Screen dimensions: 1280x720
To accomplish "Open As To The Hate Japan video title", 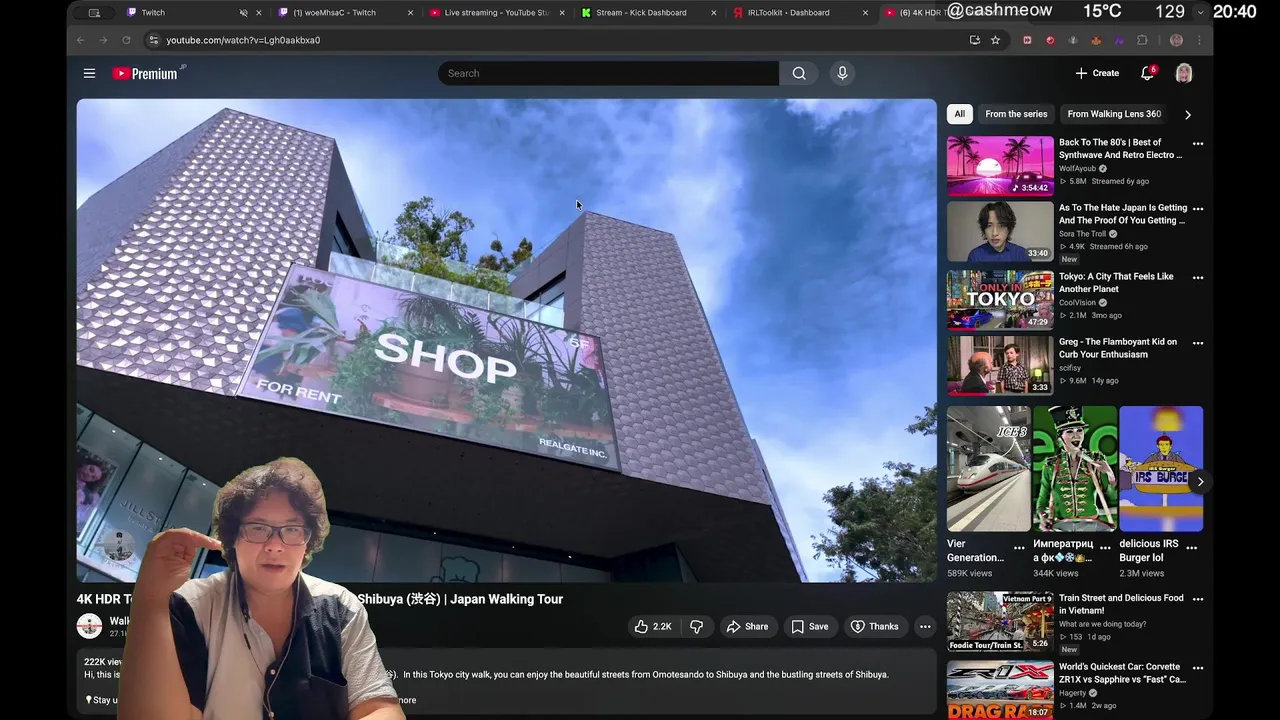I will coord(1123,214).
